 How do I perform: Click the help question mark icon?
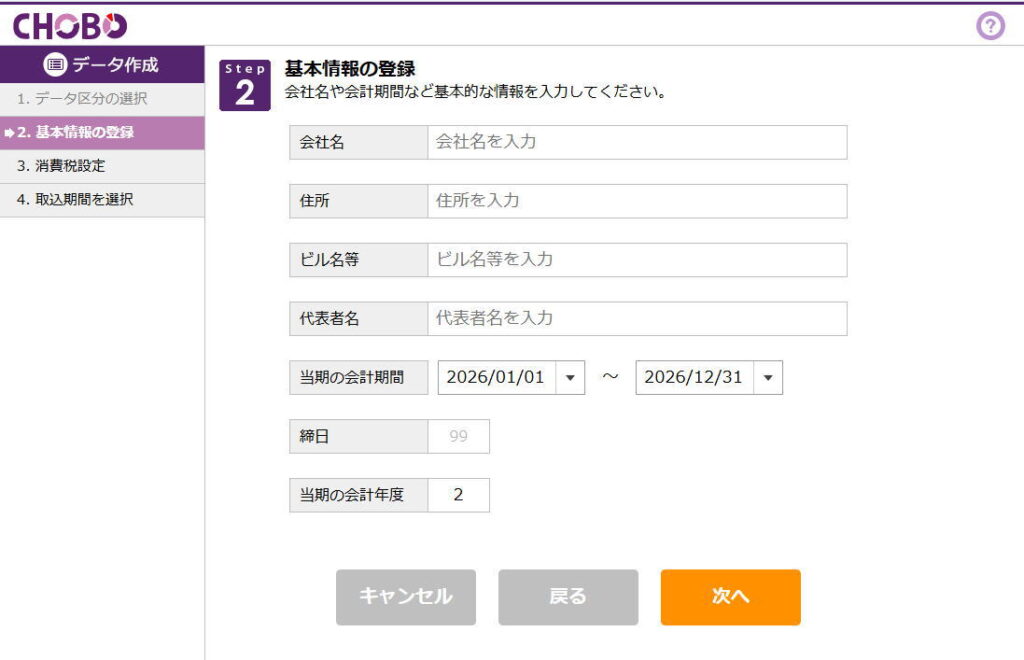click(x=989, y=27)
